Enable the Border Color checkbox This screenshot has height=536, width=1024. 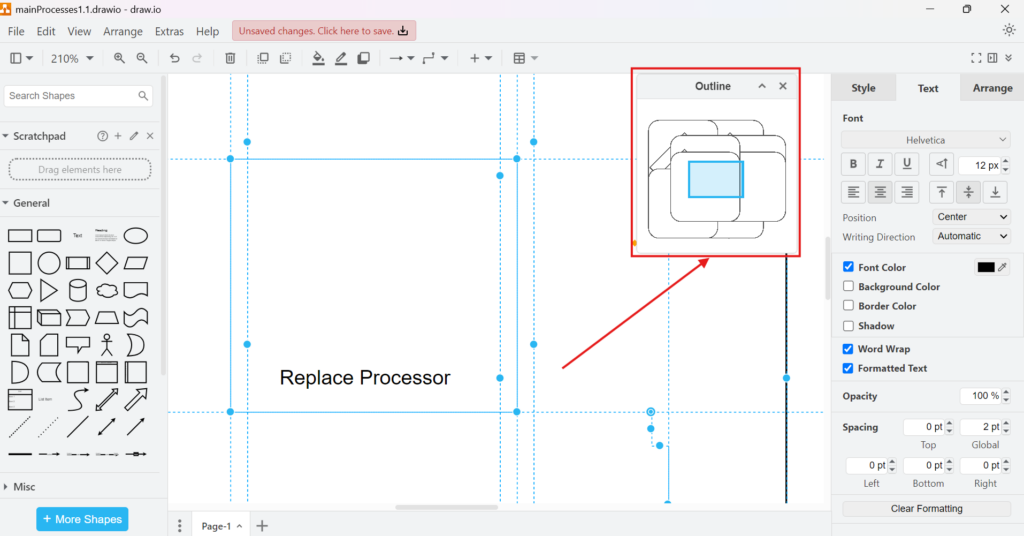[848, 305]
